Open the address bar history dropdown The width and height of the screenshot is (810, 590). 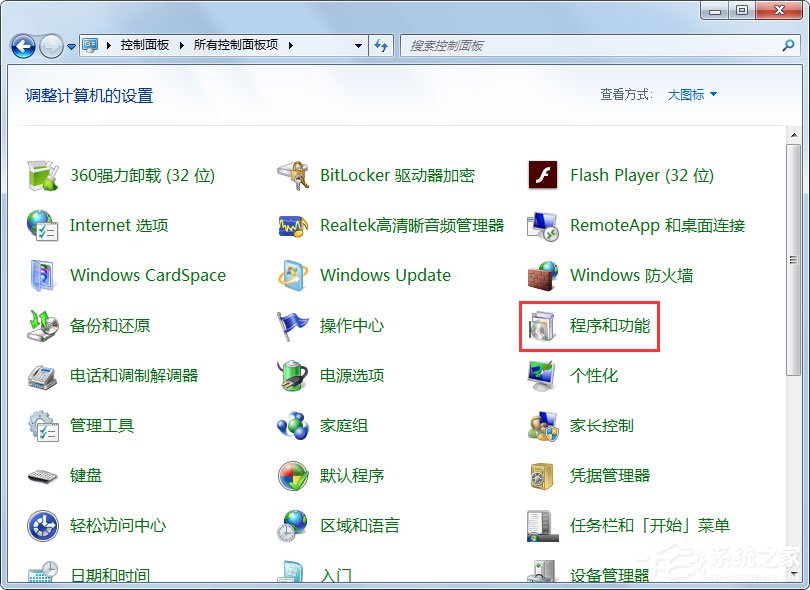click(357, 45)
